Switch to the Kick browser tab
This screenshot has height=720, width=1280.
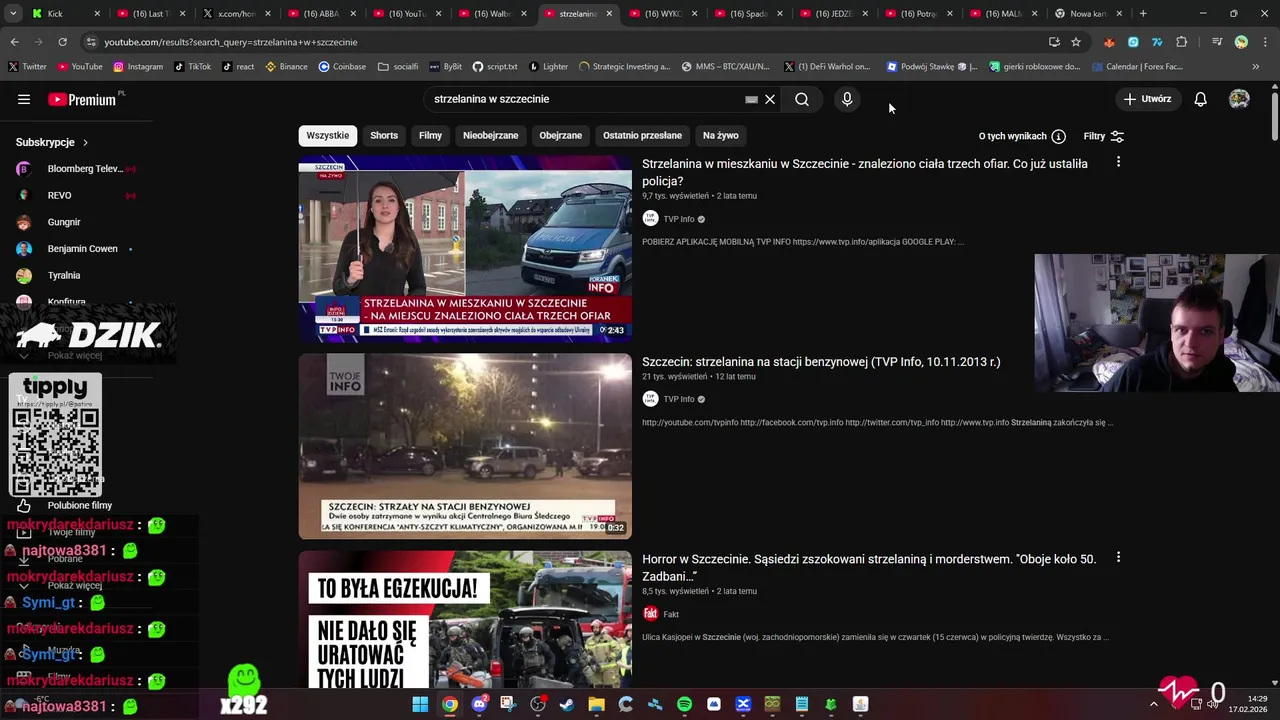66,14
